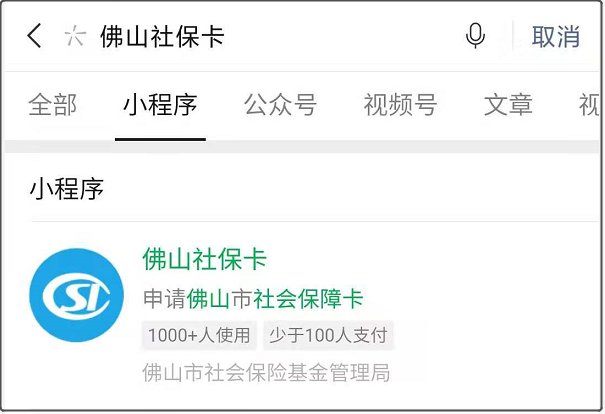The width and height of the screenshot is (605, 414).
Task: Select the 小程序 tab
Action: (160, 105)
